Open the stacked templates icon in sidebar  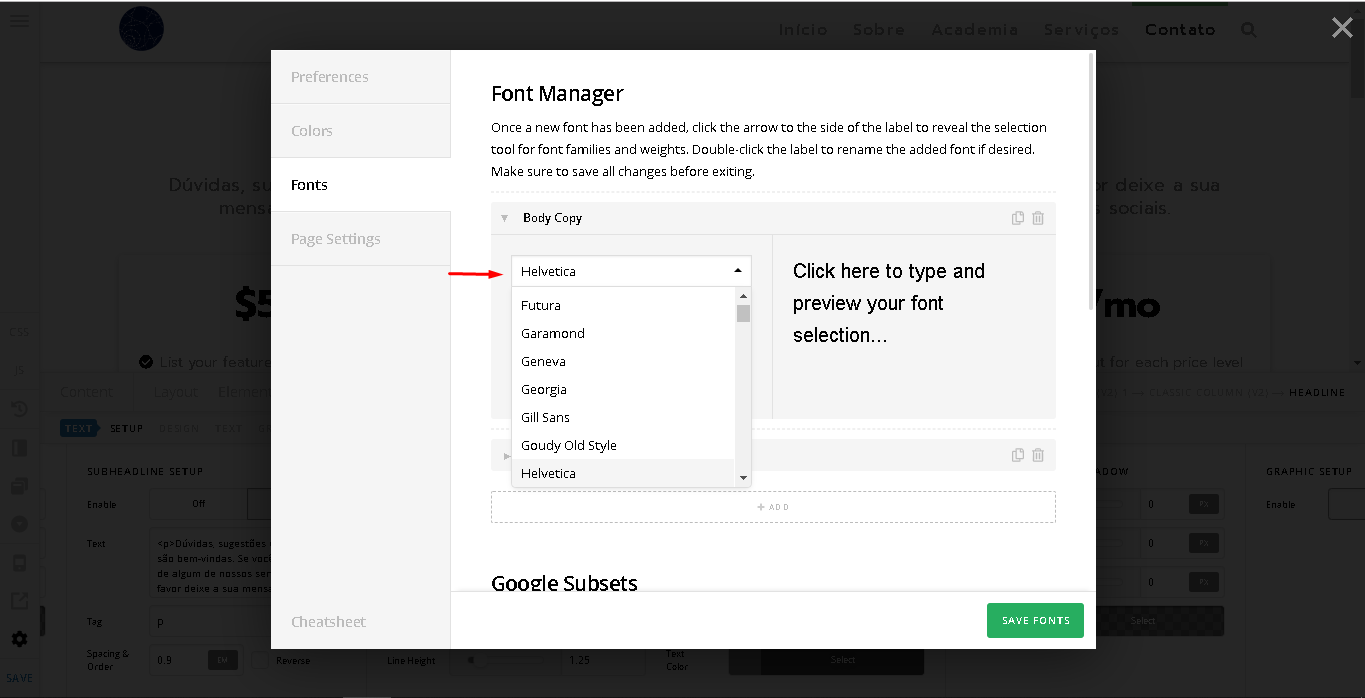pos(19,486)
